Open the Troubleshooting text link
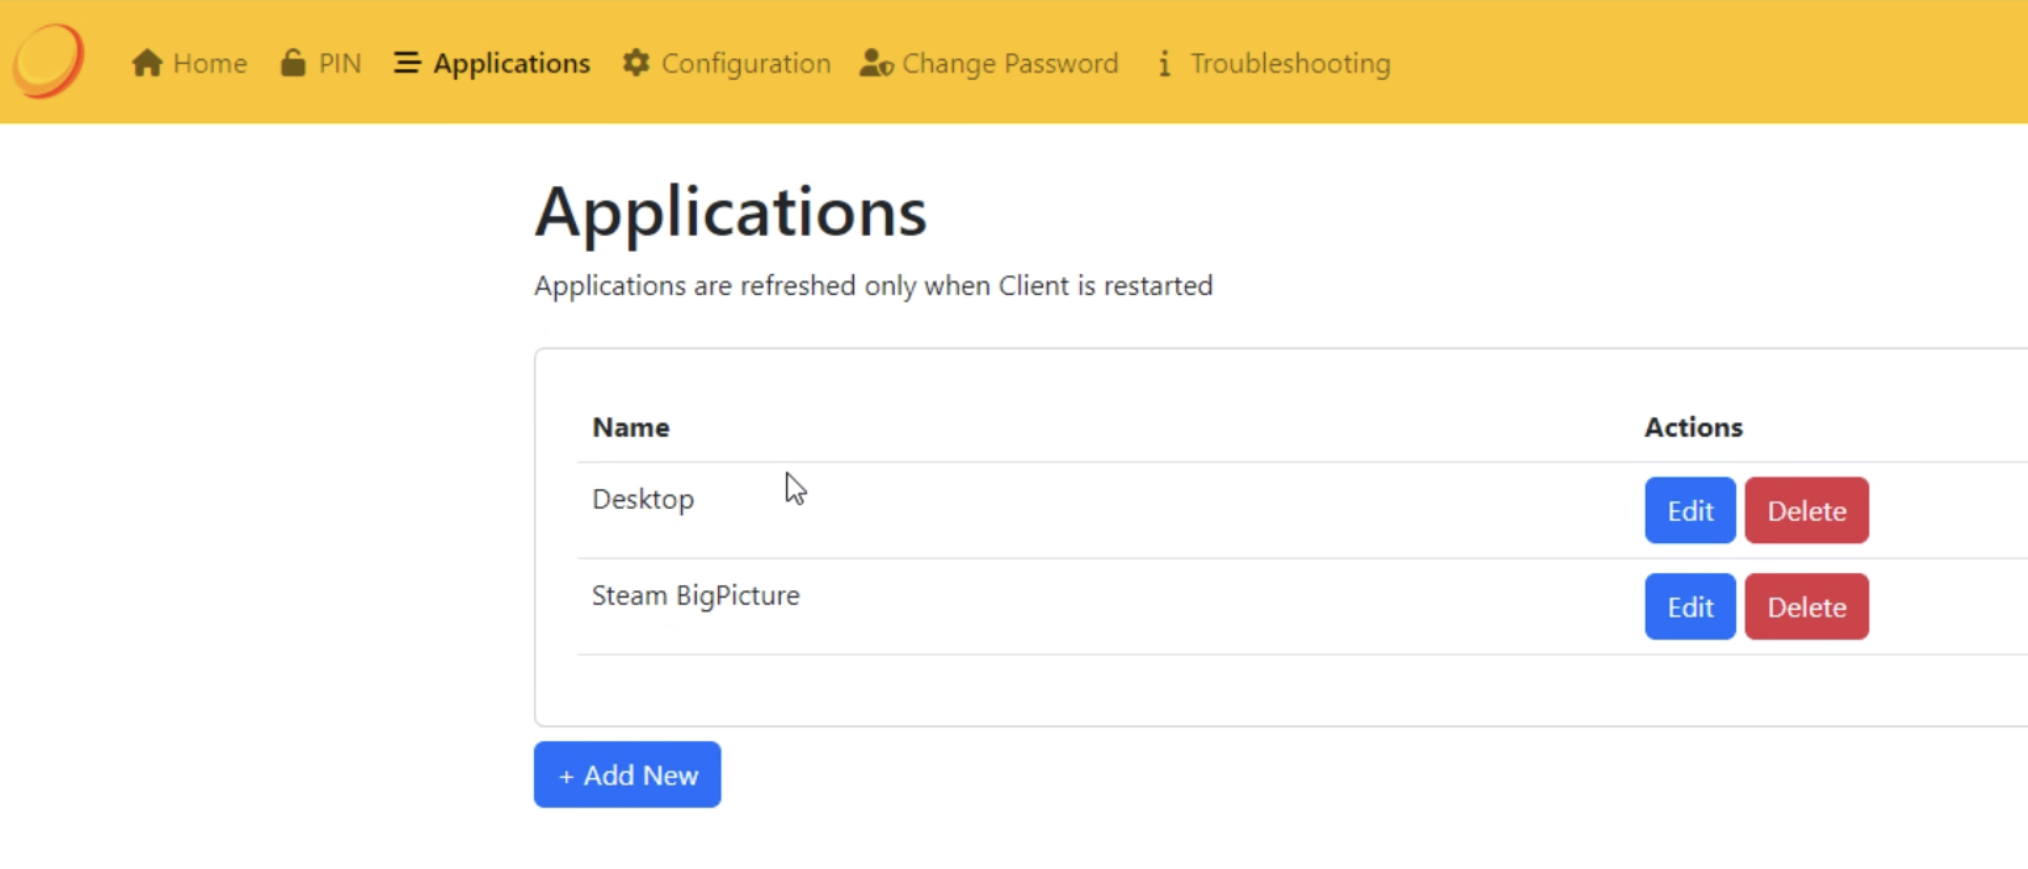This screenshot has height=869, width=2028. [x=1290, y=64]
